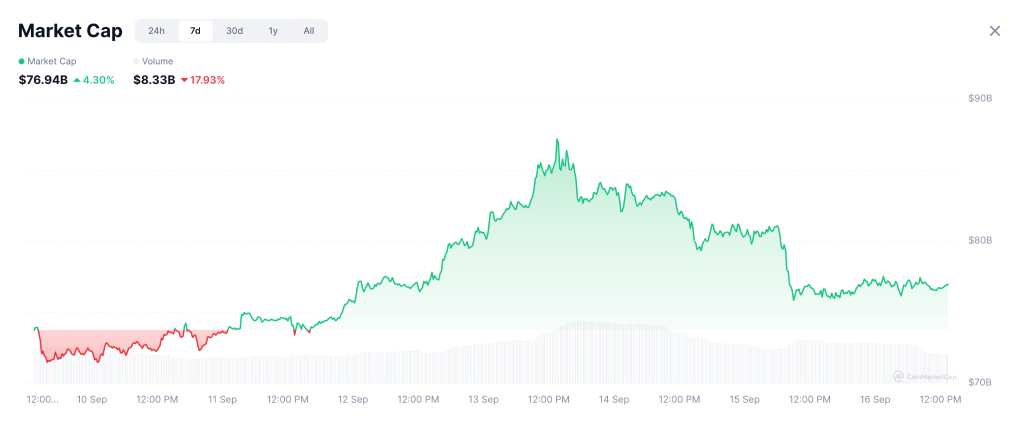This screenshot has width=1024, height=433.
Task: Switch chart to 1y range
Action: click(273, 31)
